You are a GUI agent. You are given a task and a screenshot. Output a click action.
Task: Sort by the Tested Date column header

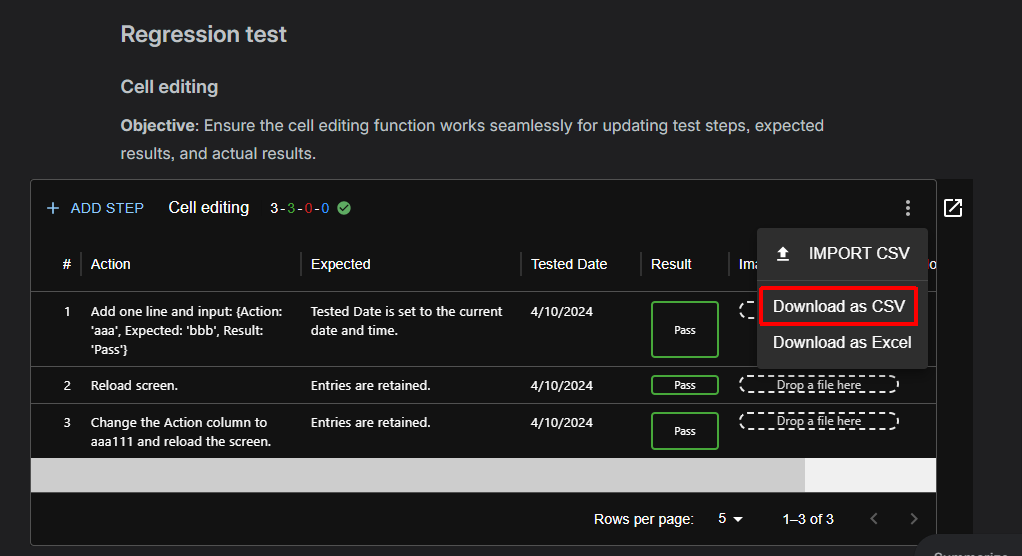(569, 264)
